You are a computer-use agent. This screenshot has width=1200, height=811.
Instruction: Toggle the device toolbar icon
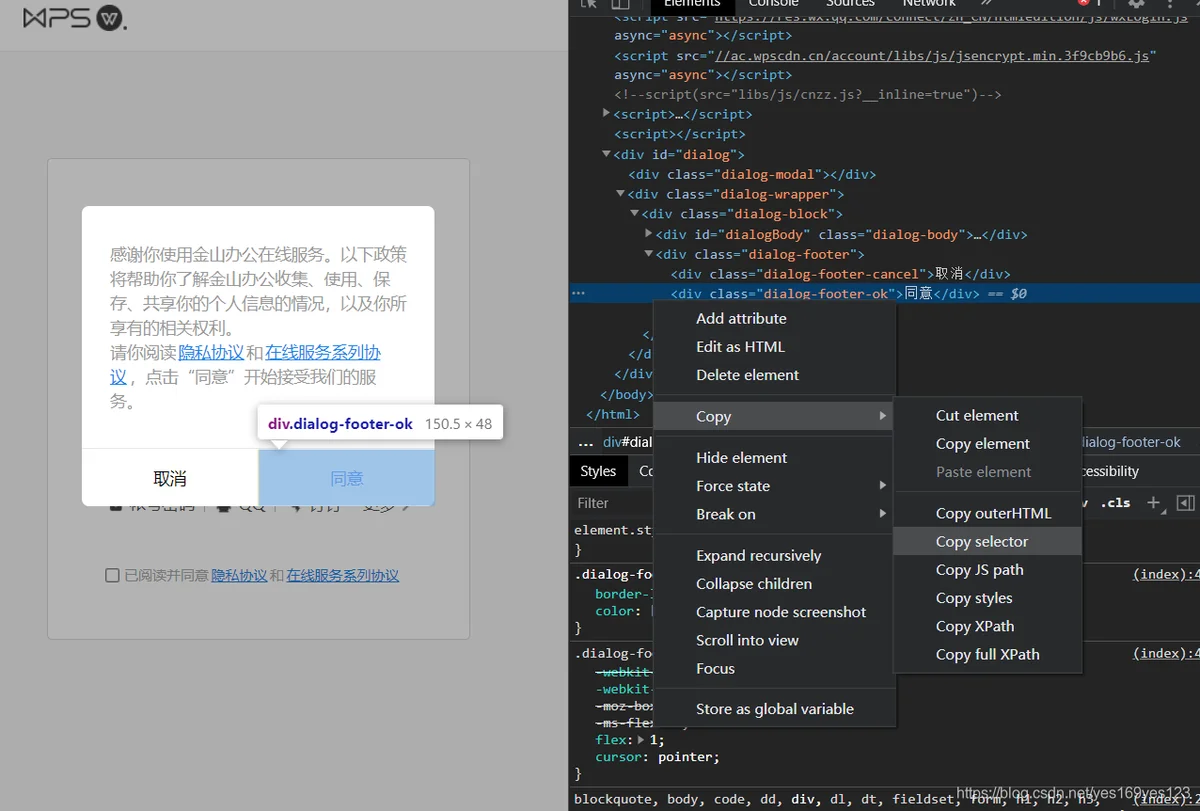(620, 4)
